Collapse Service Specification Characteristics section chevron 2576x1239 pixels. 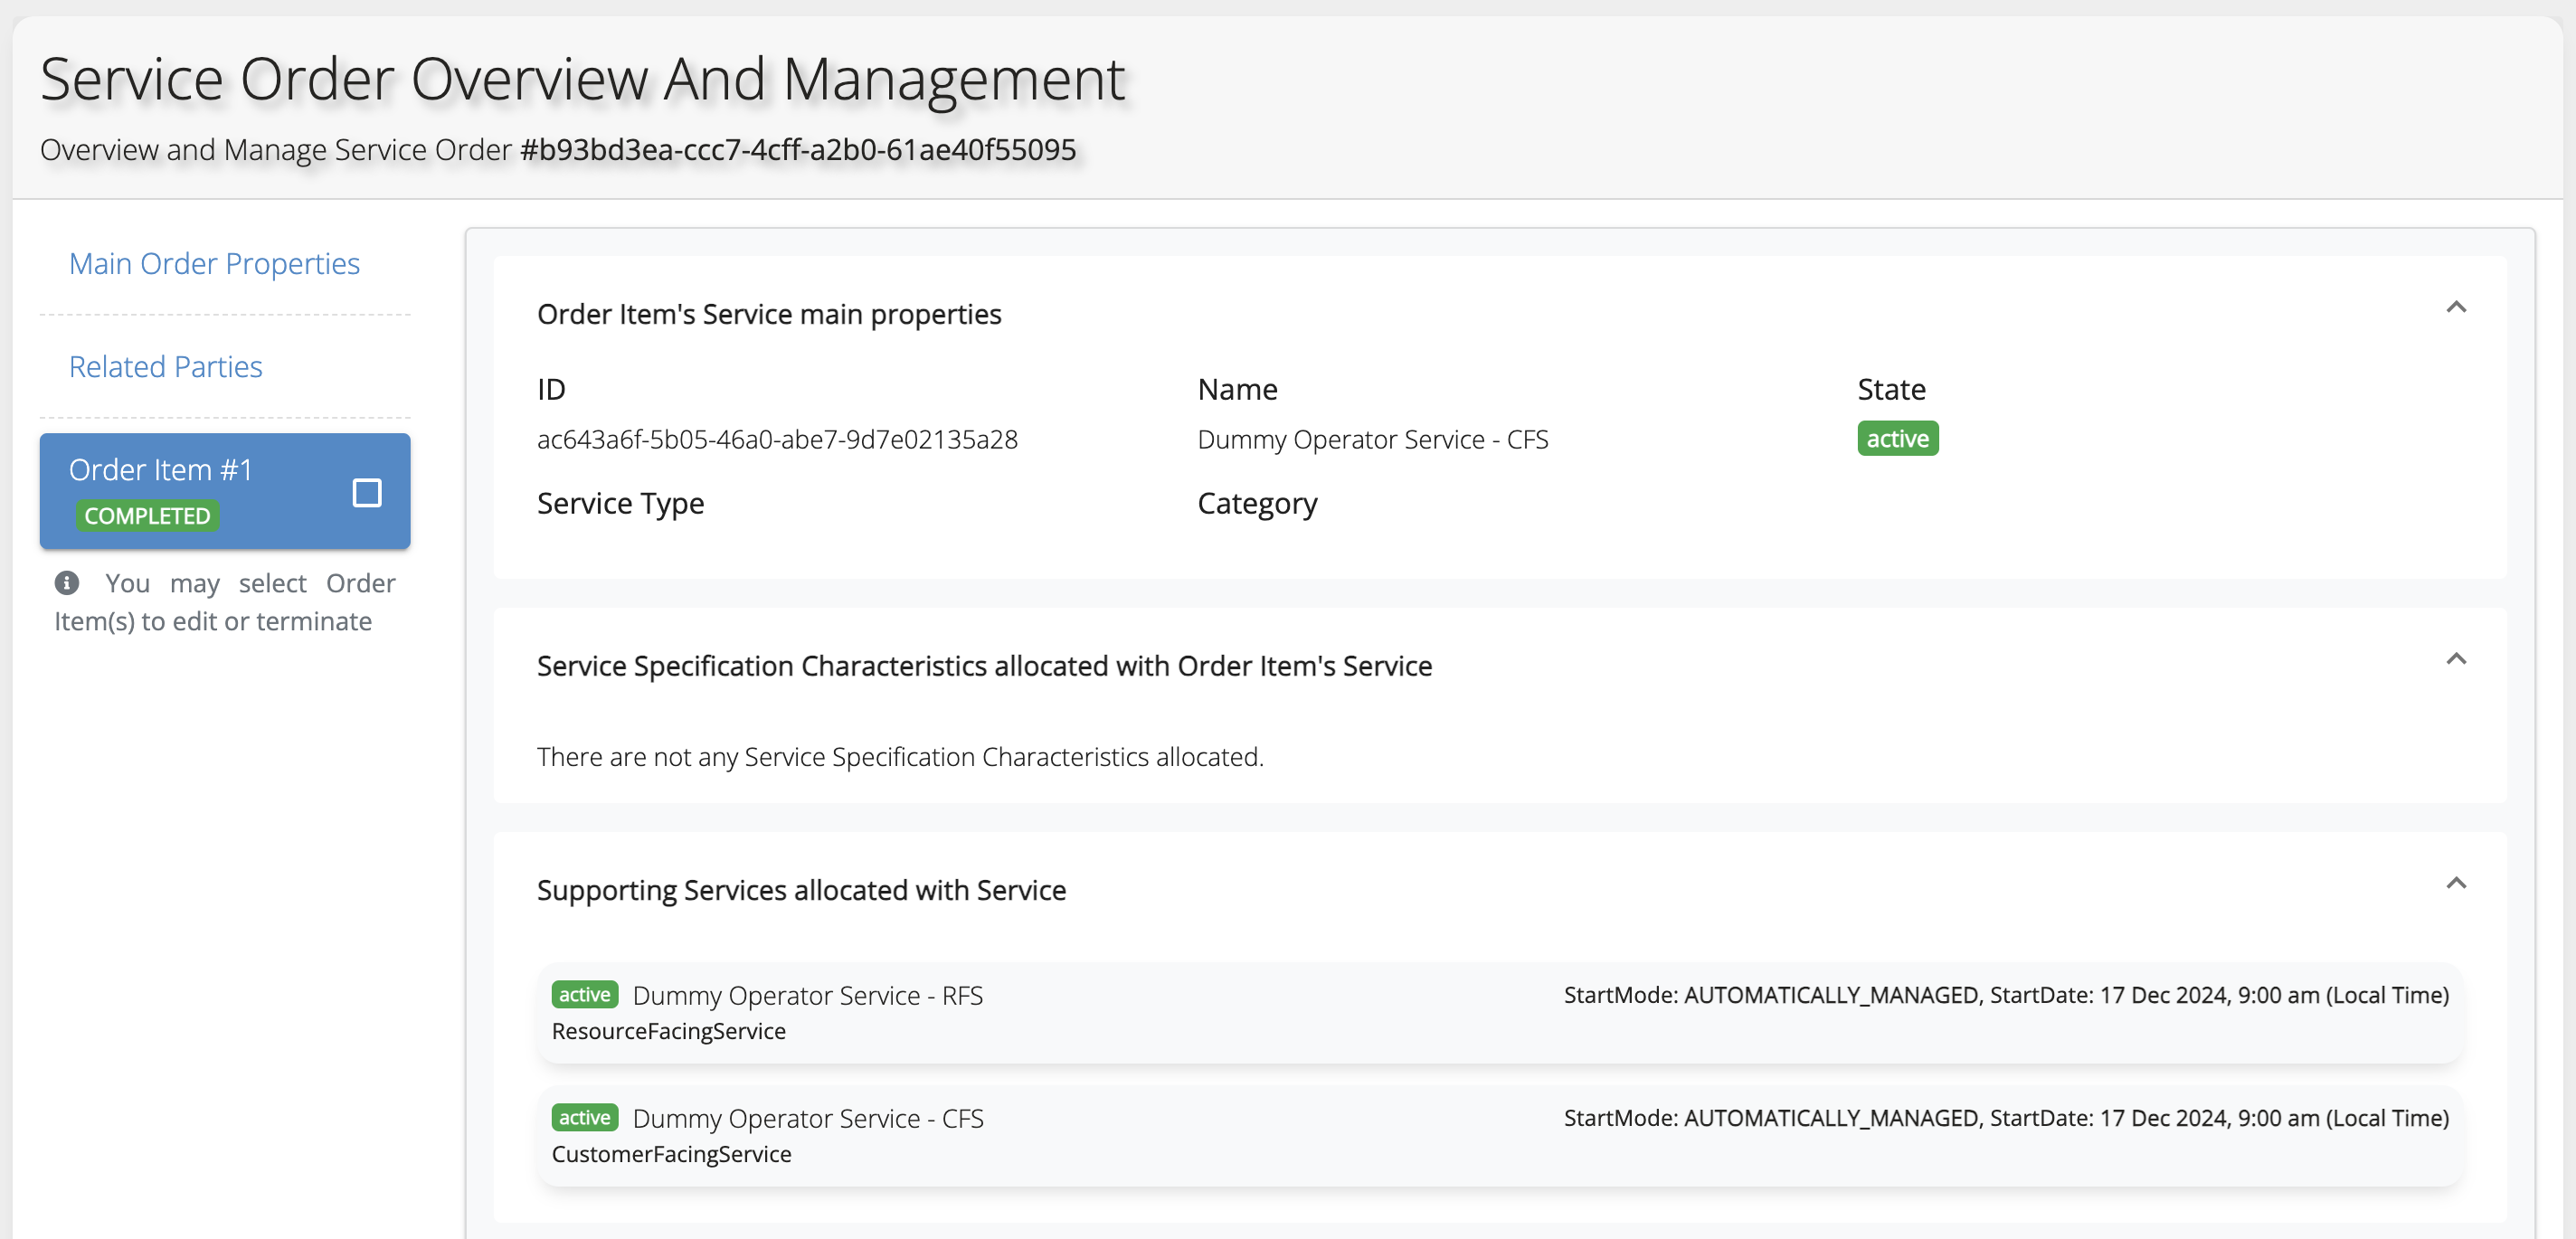click(2455, 659)
